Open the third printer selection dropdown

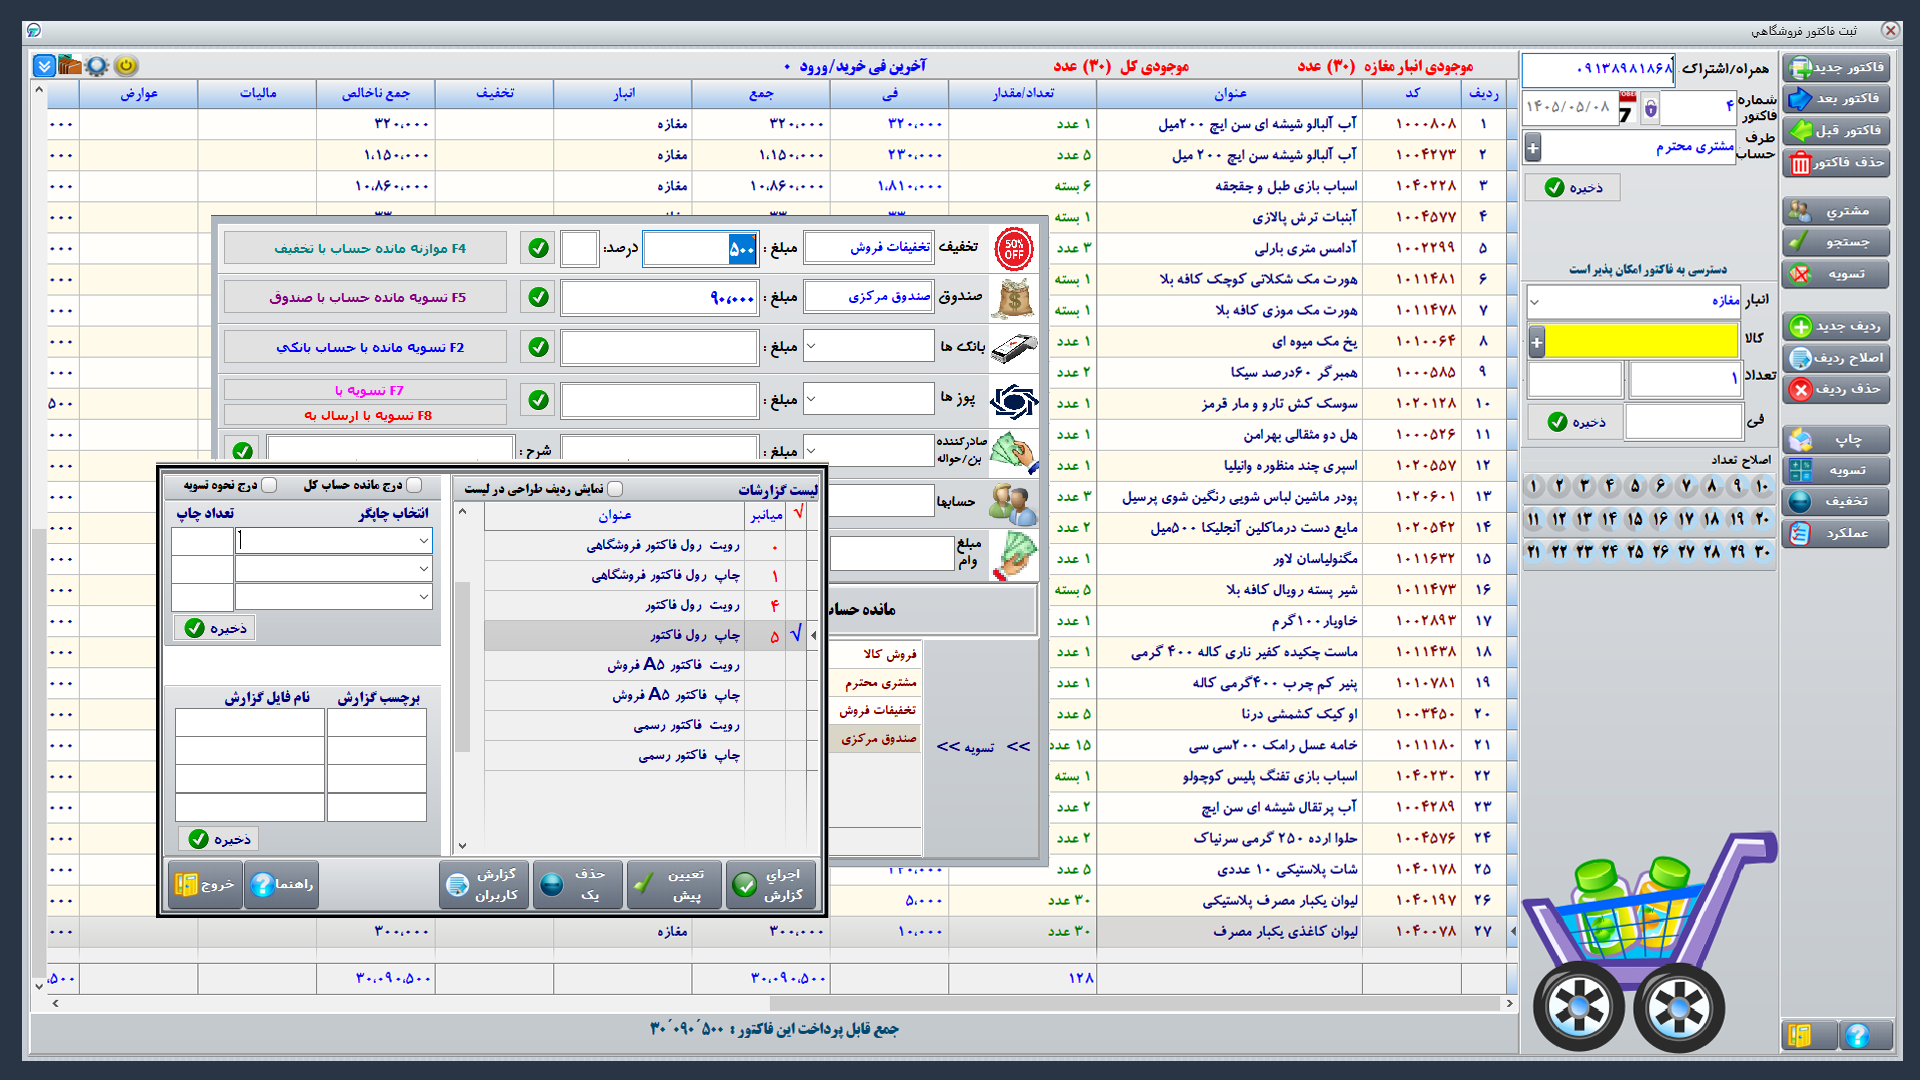[333, 597]
